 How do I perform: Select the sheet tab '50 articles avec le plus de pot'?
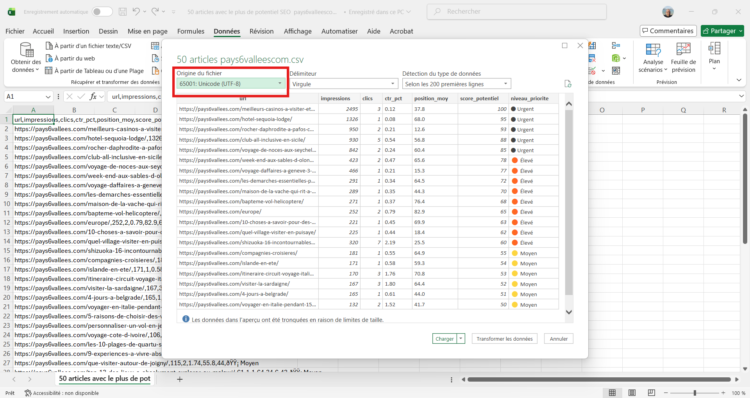[104, 378]
